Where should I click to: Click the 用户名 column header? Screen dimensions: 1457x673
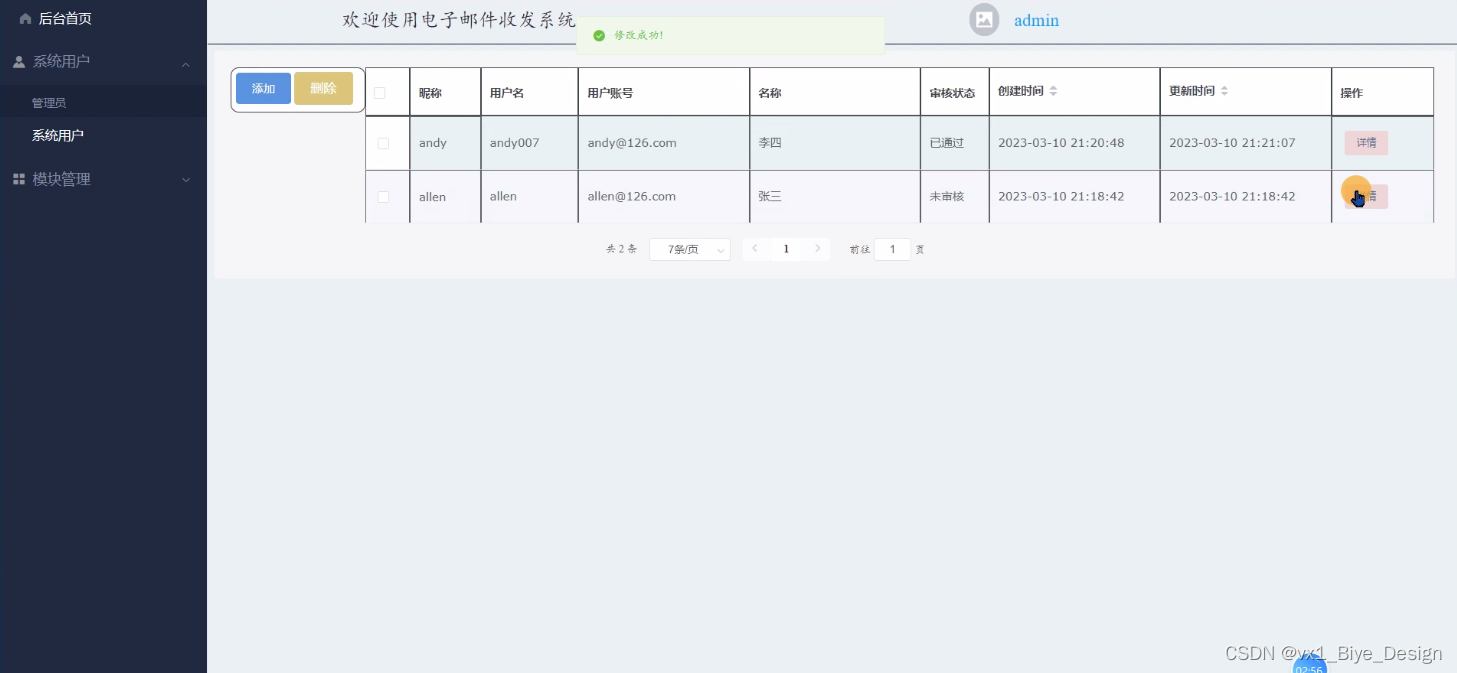pyautogui.click(x=507, y=93)
